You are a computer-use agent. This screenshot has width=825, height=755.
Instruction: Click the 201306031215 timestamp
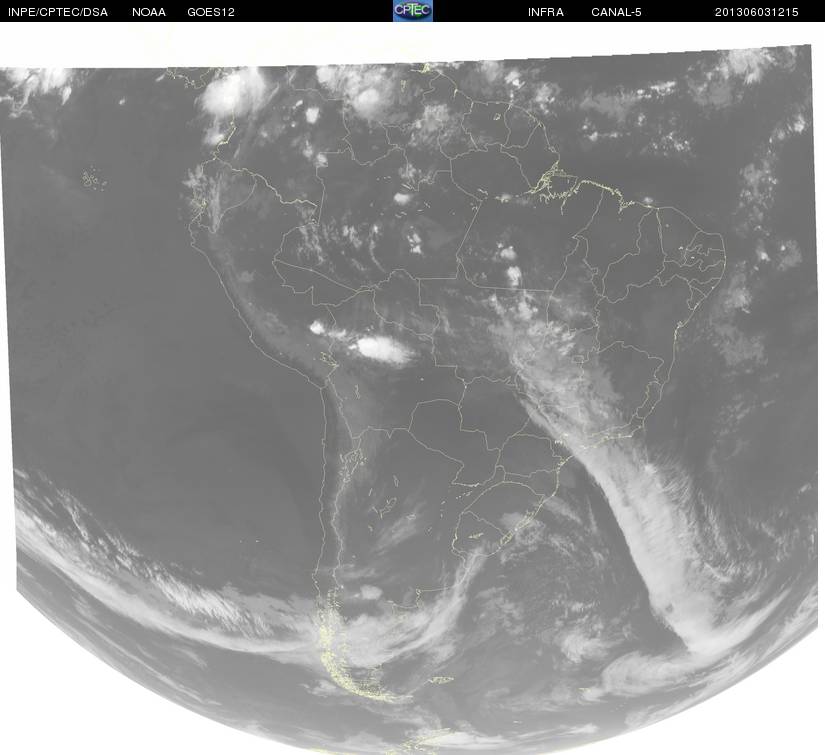(757, 12)
